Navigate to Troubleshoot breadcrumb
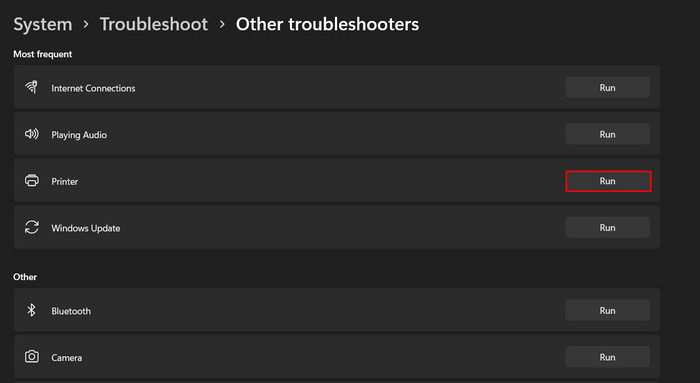This screenshot has width=700, height=383. 154,24
